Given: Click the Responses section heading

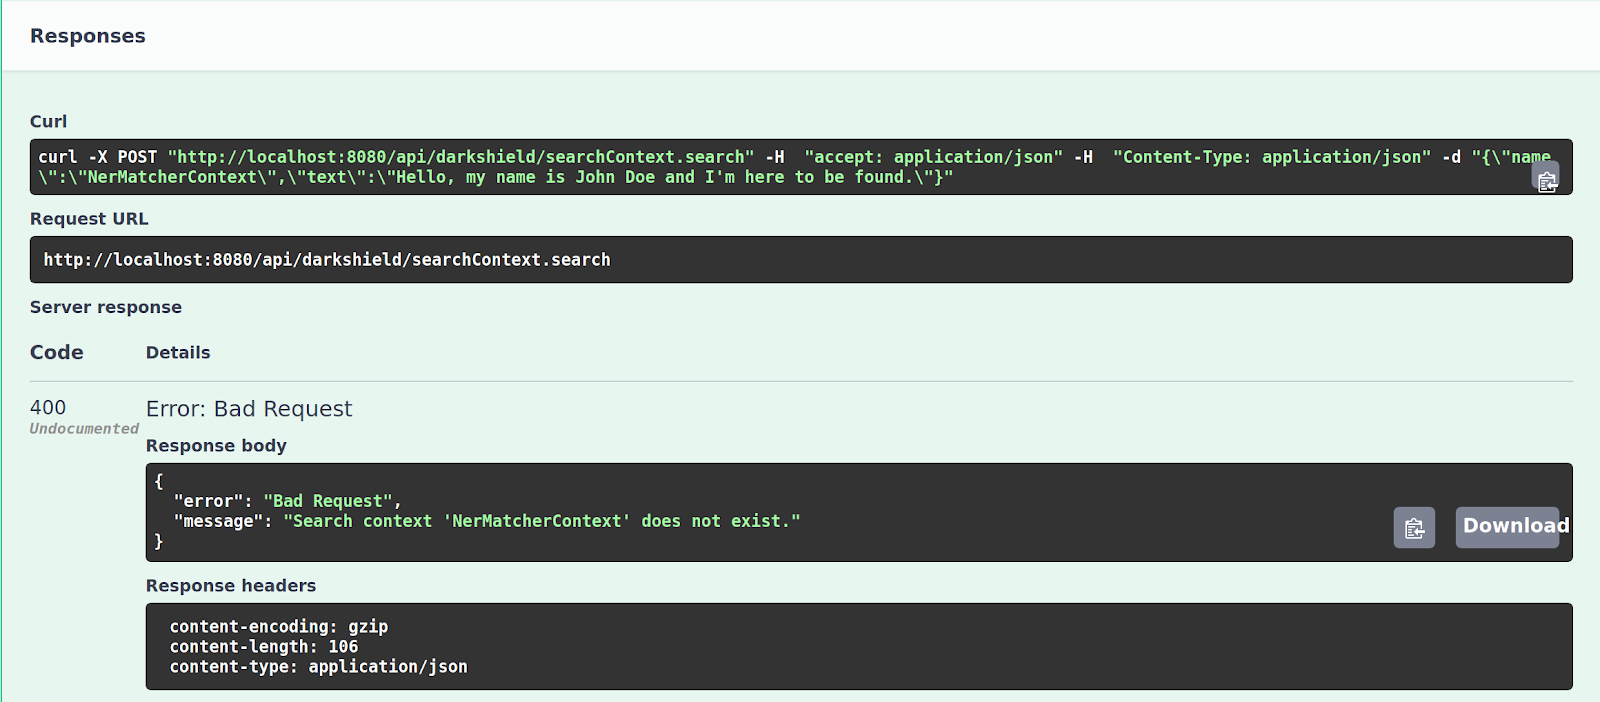Looking at the screenshot, I should 88,36.
